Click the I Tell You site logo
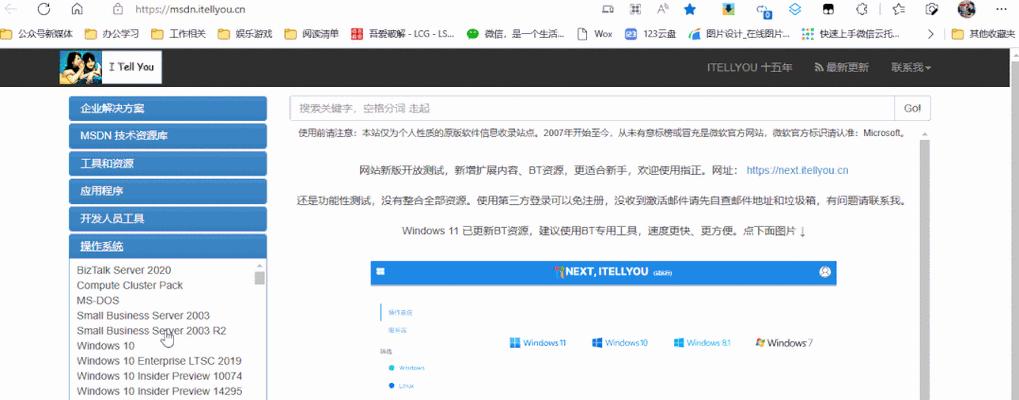 click(x=110, y=67)
